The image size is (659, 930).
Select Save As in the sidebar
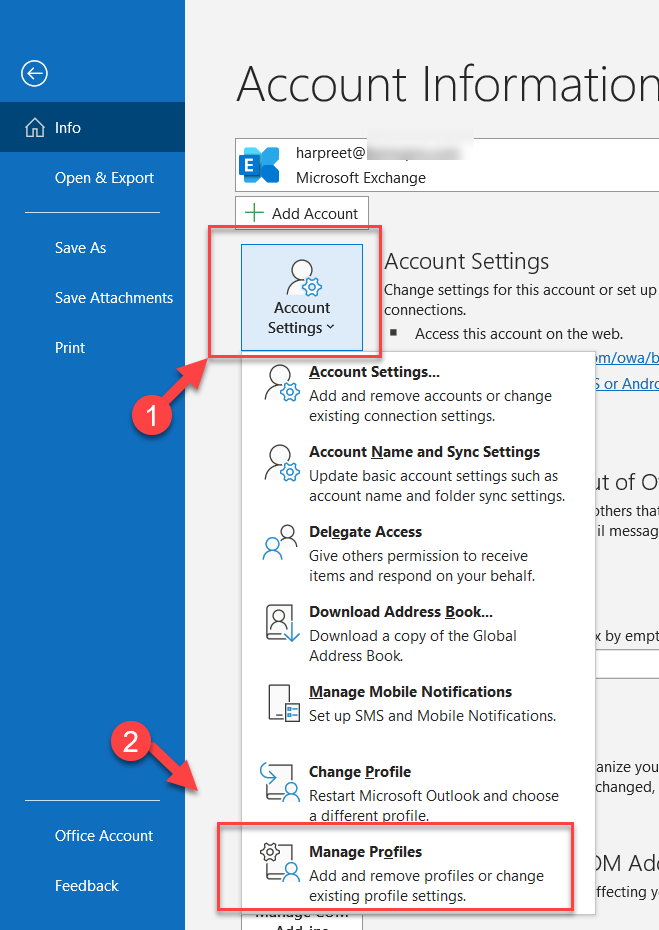[x=80, y=247]
